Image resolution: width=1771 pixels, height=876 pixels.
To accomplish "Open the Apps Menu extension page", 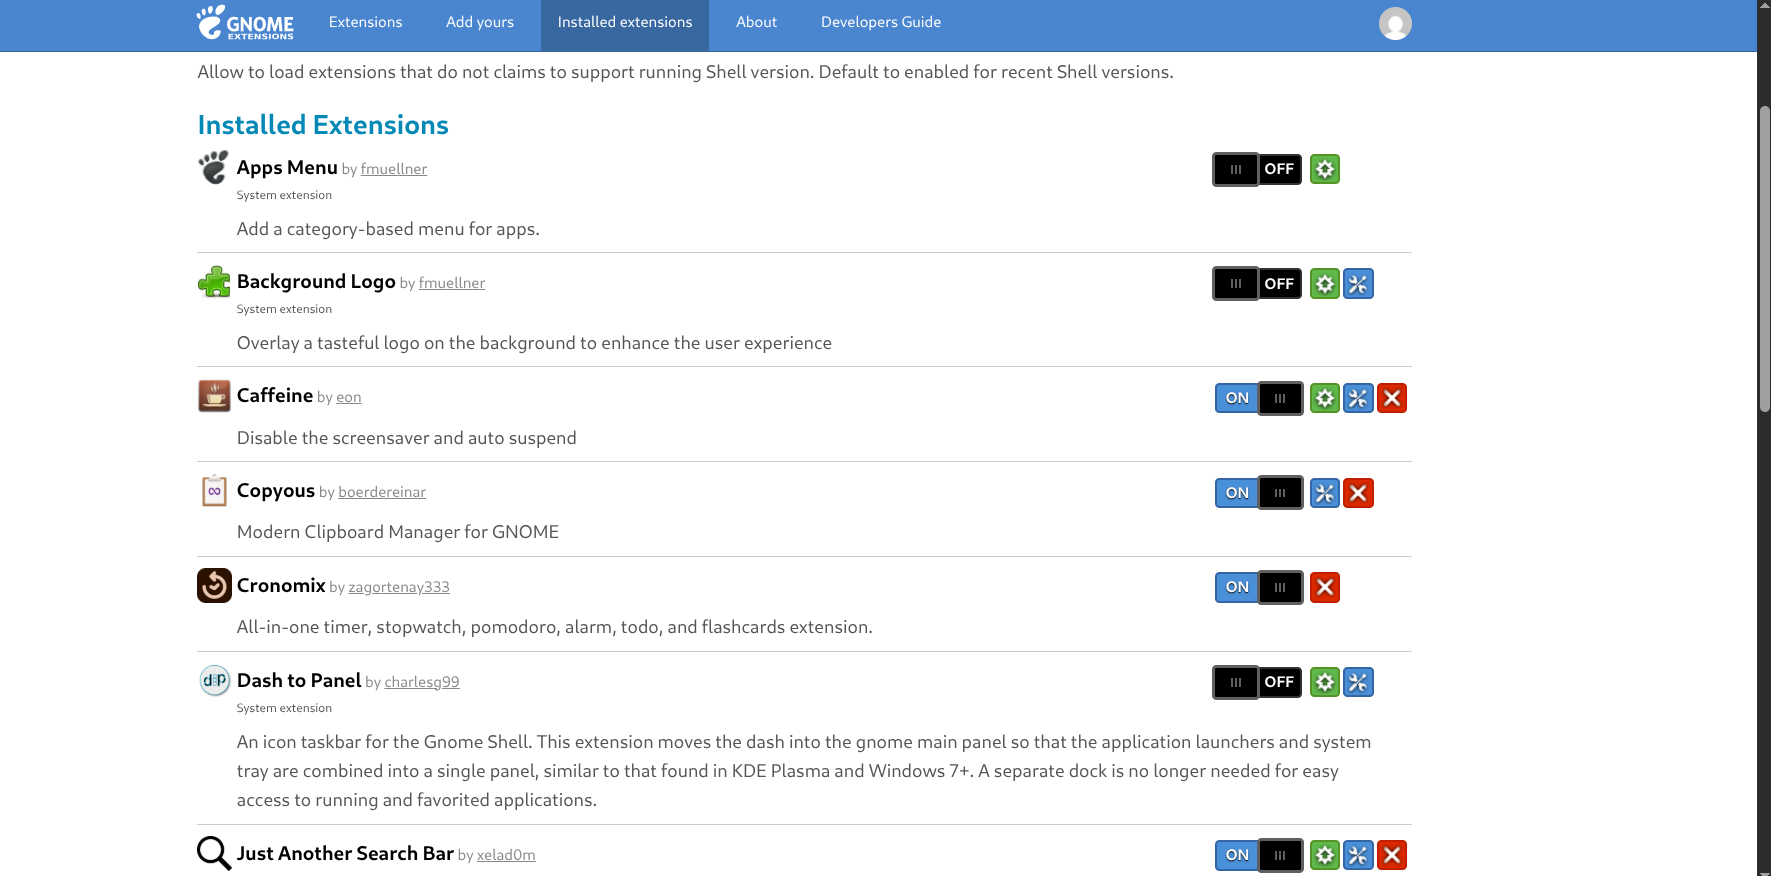I will pyautogui.click(x=287, y=167).
